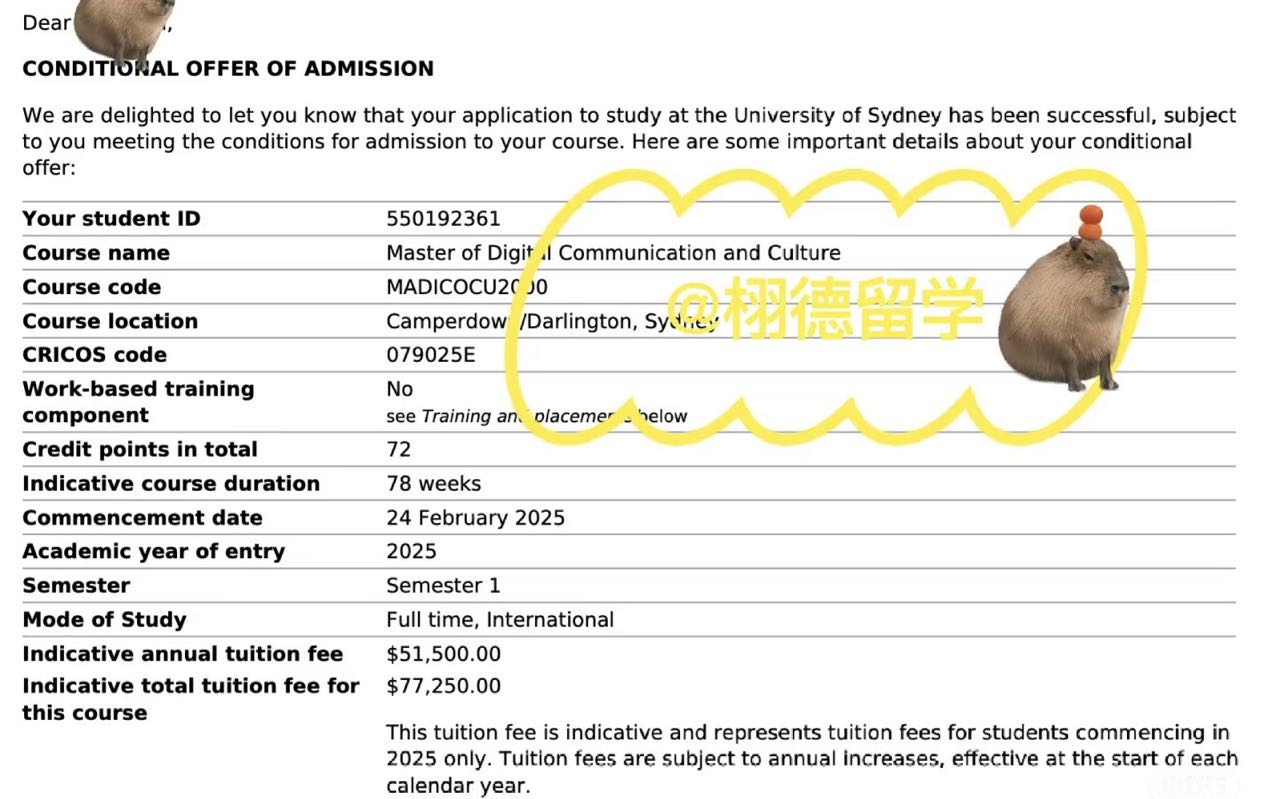The width and height of the screenshot is (1280, 799).
Task: Click the "Course location" row label
Action: (110, 321)
